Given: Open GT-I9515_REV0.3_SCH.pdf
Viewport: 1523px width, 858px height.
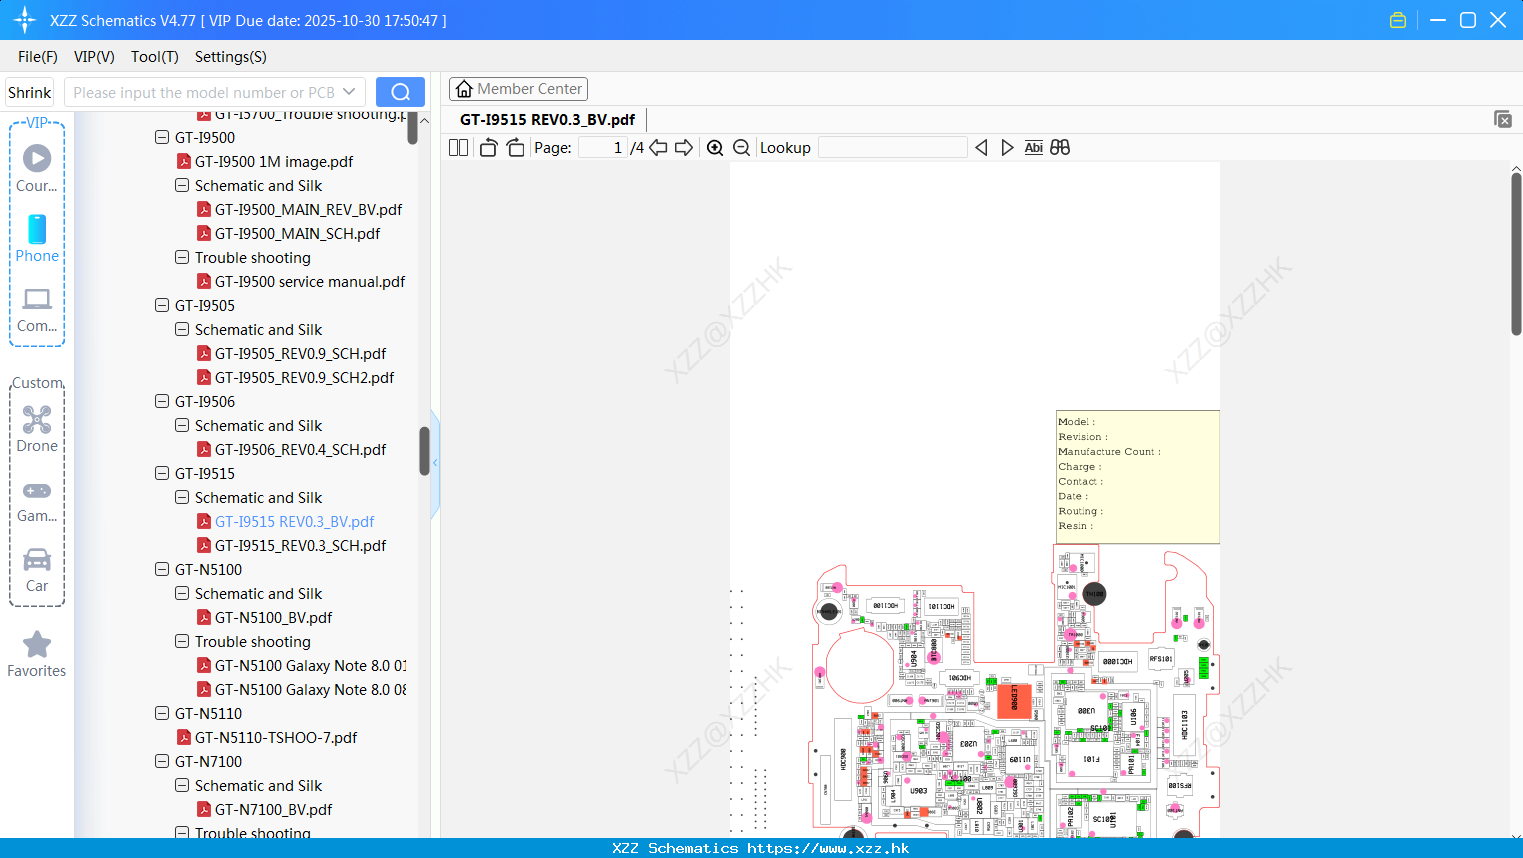Looking at the screenshot, I should (x=300, y=545).
